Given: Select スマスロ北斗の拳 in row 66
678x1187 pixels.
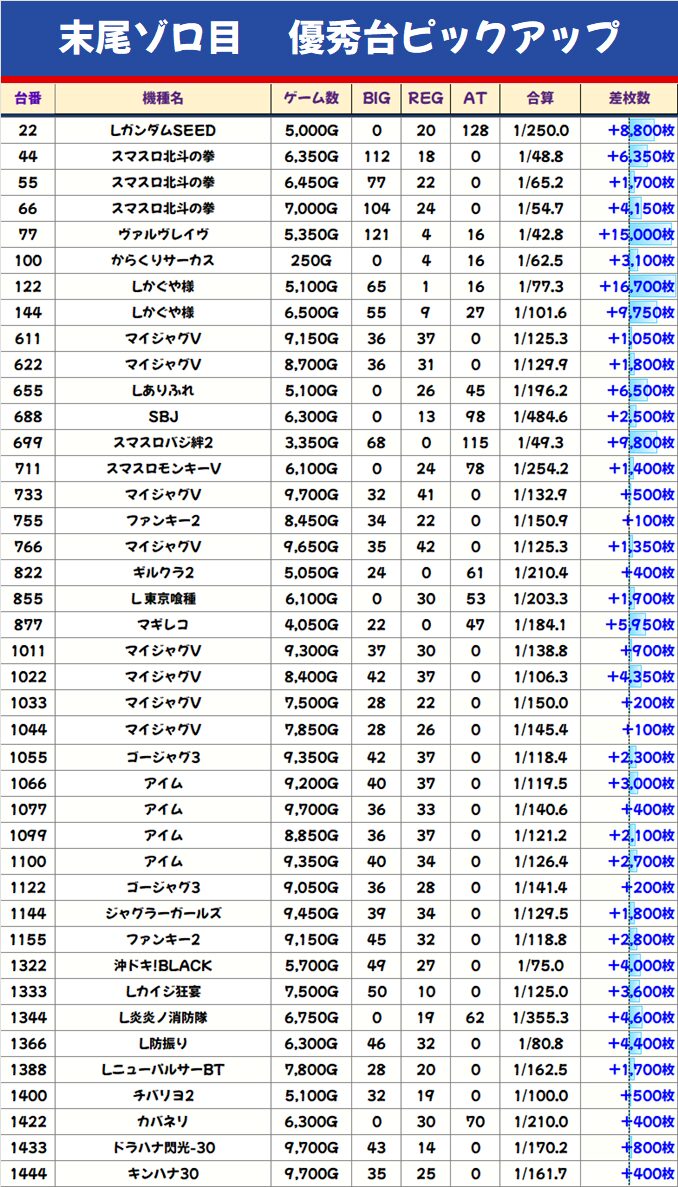Looking at the screenshot, I should coord(163,209).
